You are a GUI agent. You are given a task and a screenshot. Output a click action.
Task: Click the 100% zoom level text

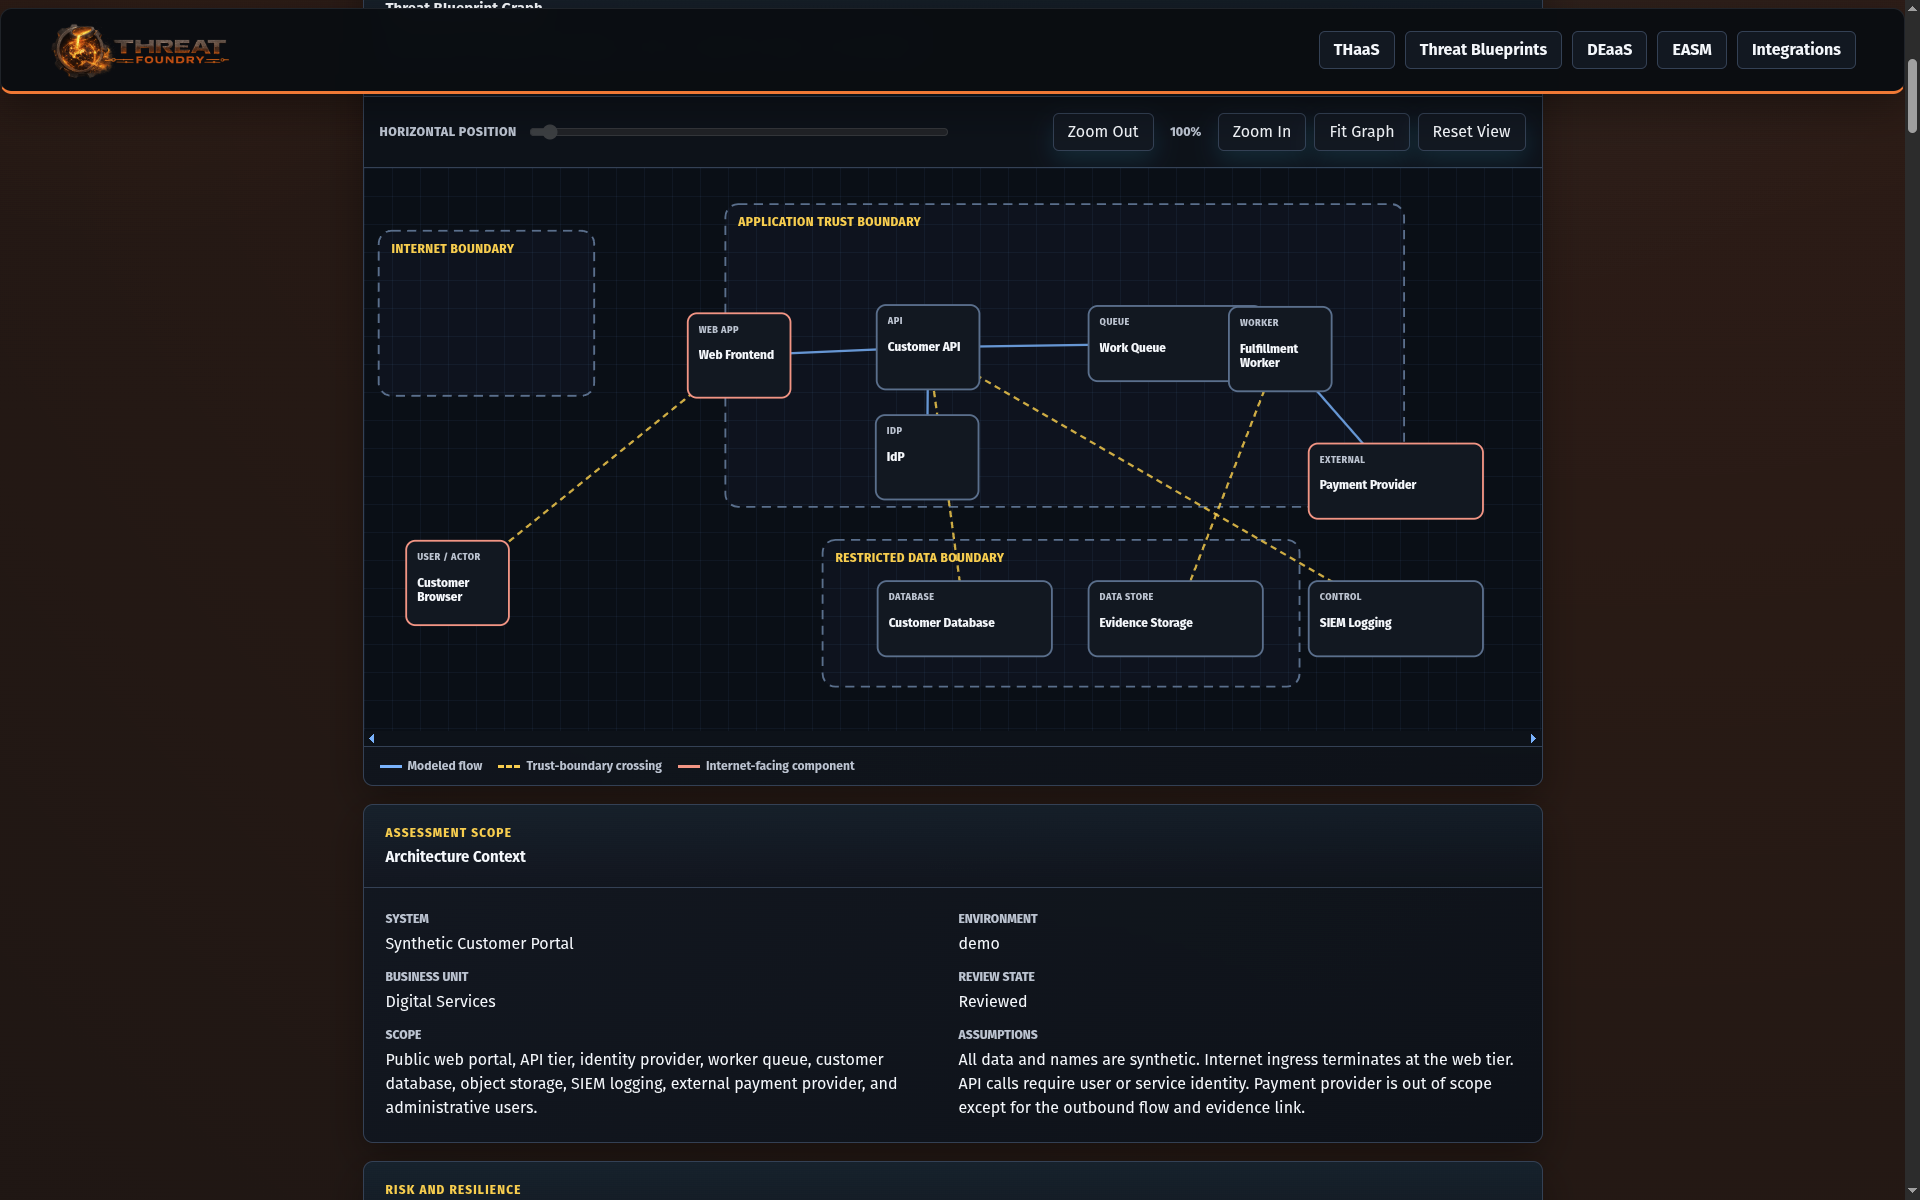coord(1185,132)
